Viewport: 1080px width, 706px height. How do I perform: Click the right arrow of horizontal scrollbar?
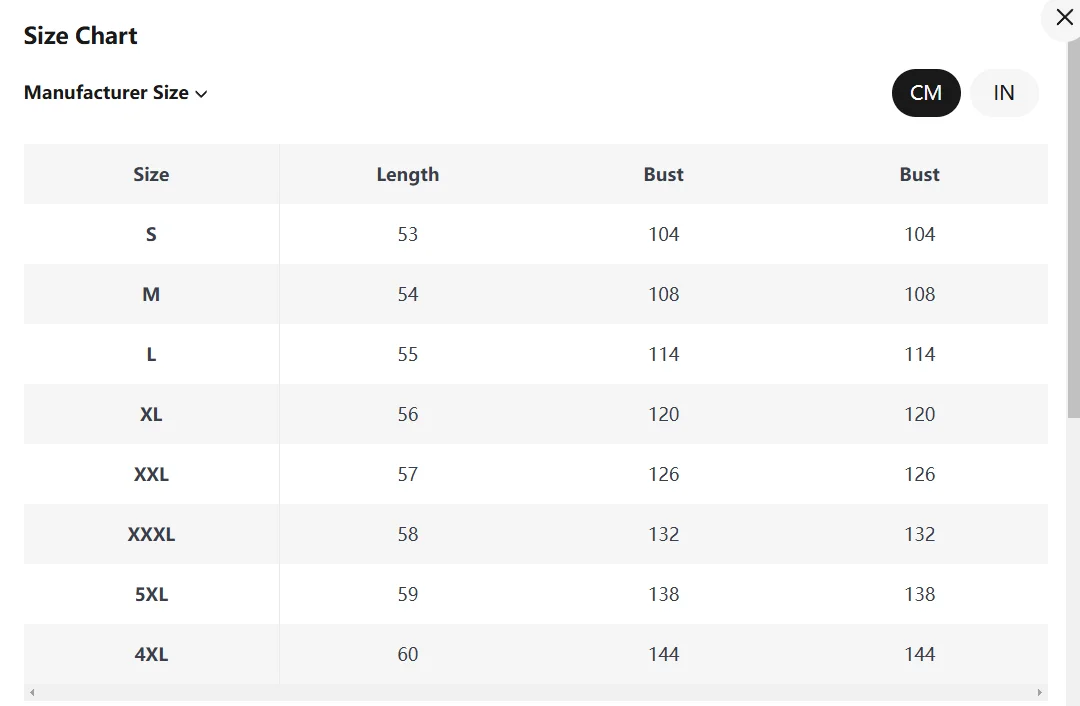coord(1039,692)
